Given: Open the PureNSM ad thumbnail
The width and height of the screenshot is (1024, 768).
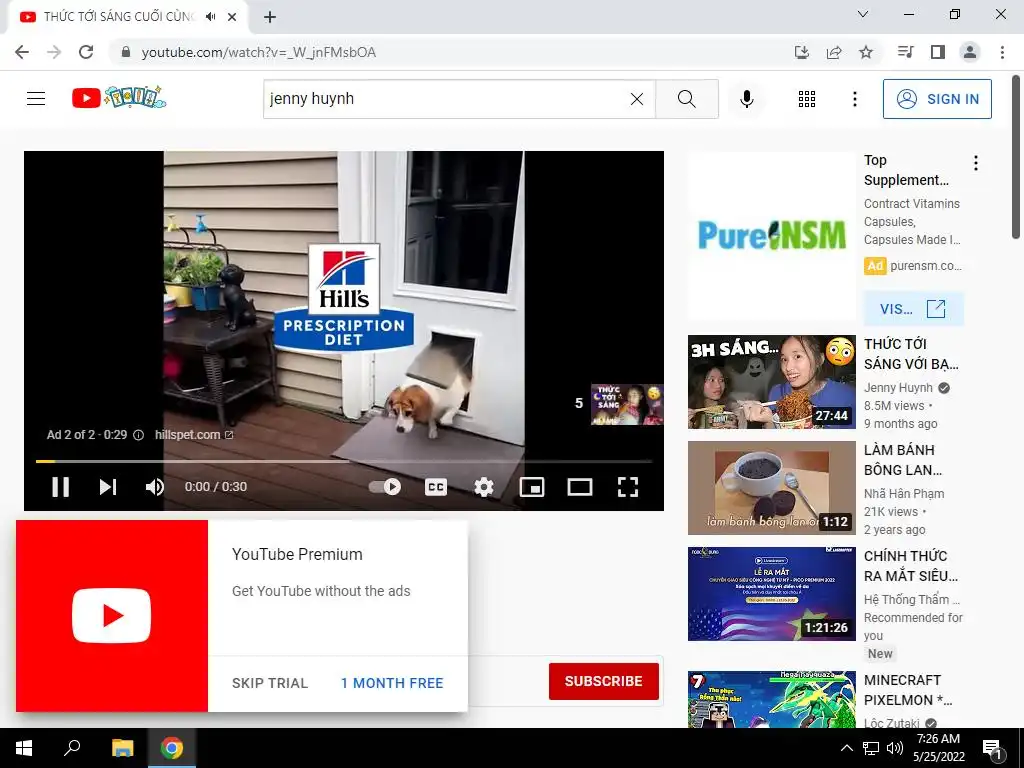Looking at the screenshot, I should (771, 236).
